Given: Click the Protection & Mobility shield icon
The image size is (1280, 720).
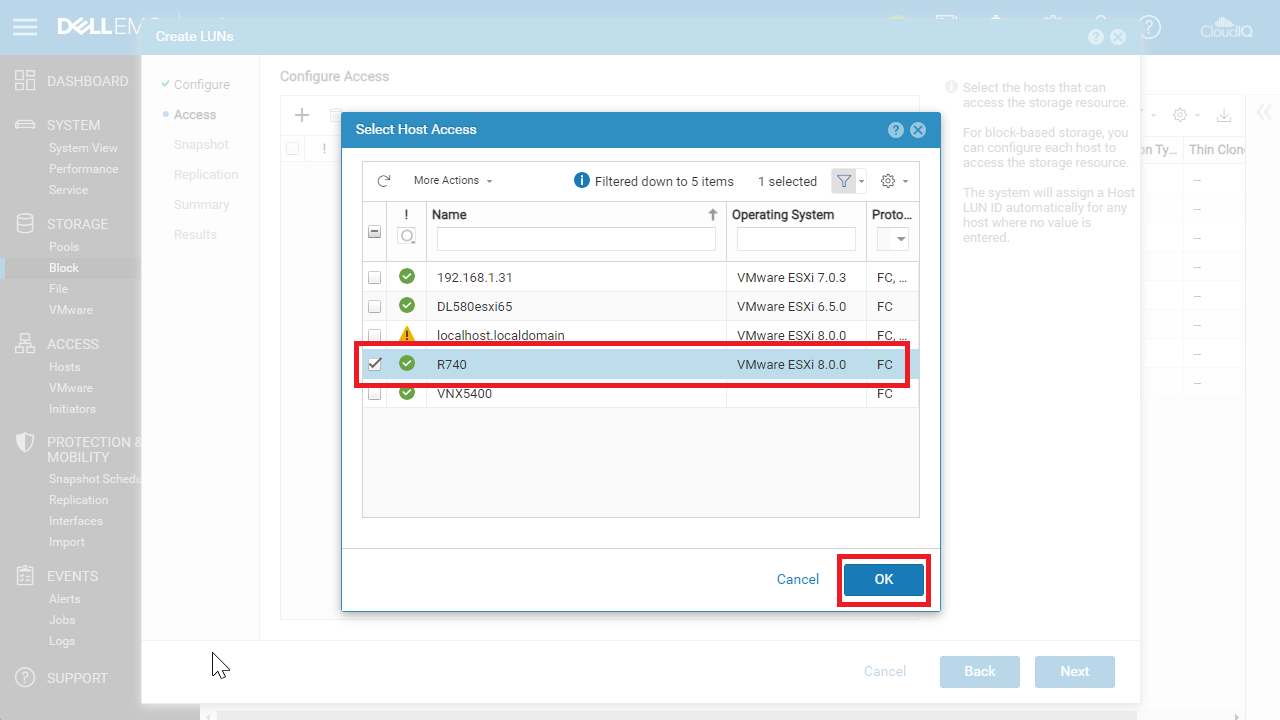Looking at the screenshot, I should coord(27,442).
